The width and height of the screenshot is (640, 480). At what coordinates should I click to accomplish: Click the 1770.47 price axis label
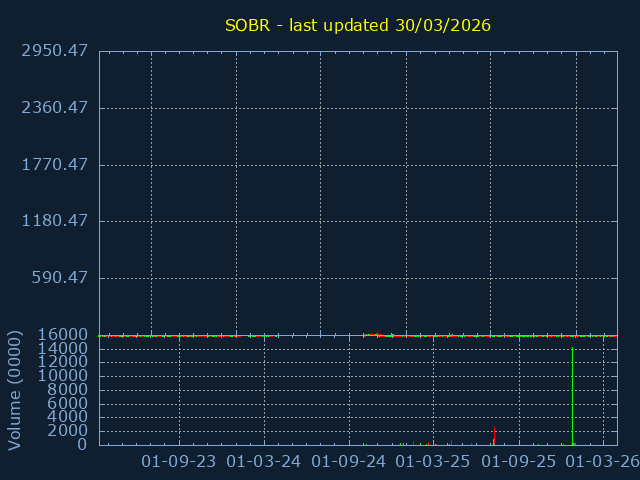tap(49, 165)
